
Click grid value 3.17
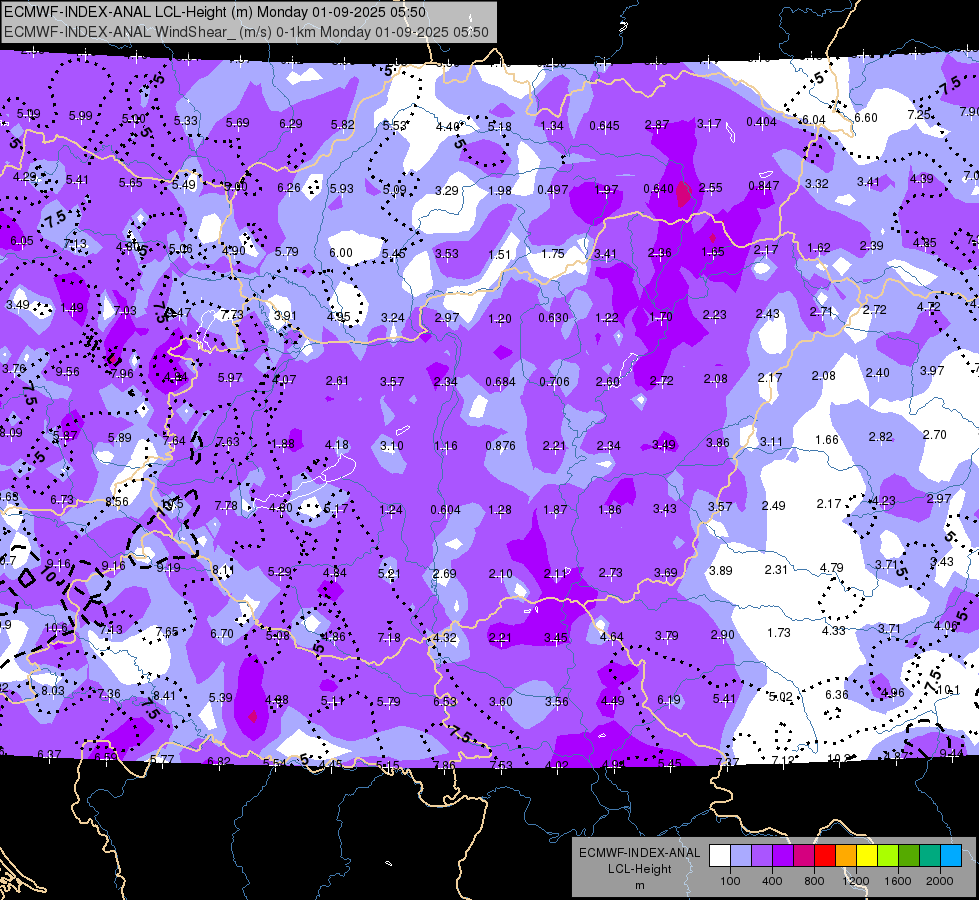click(x=709, y=124)
